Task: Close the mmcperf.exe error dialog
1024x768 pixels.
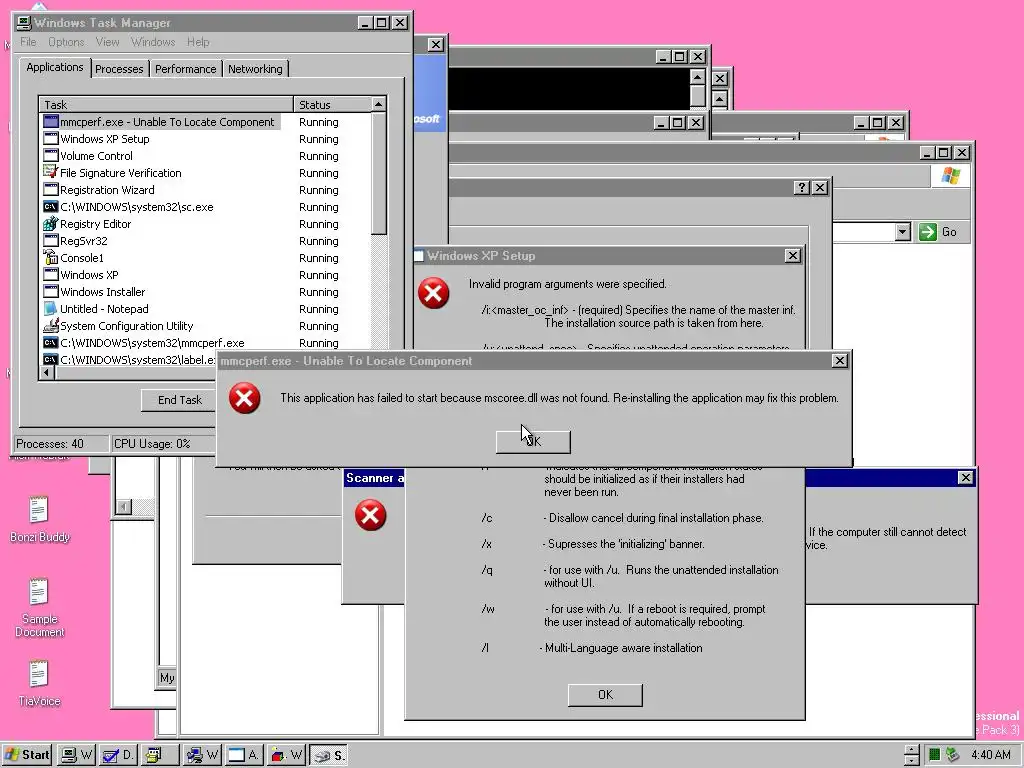Action: coord(839,360)
